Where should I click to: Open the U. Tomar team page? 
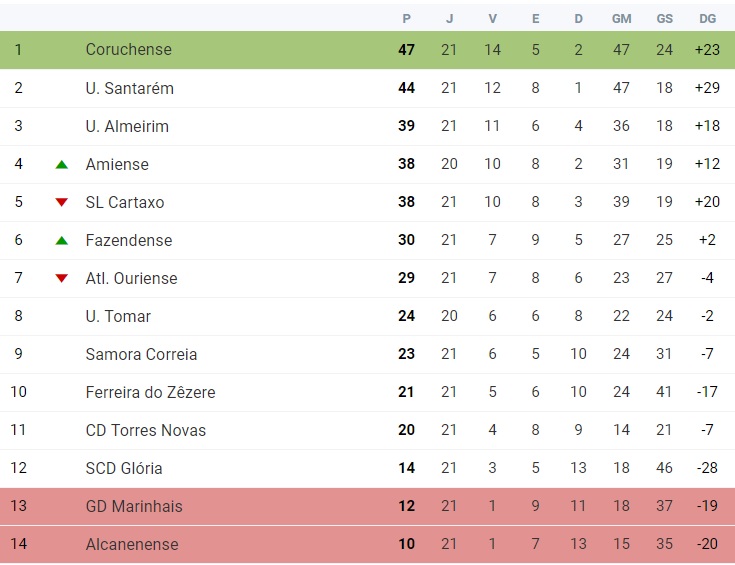[118, 316]
